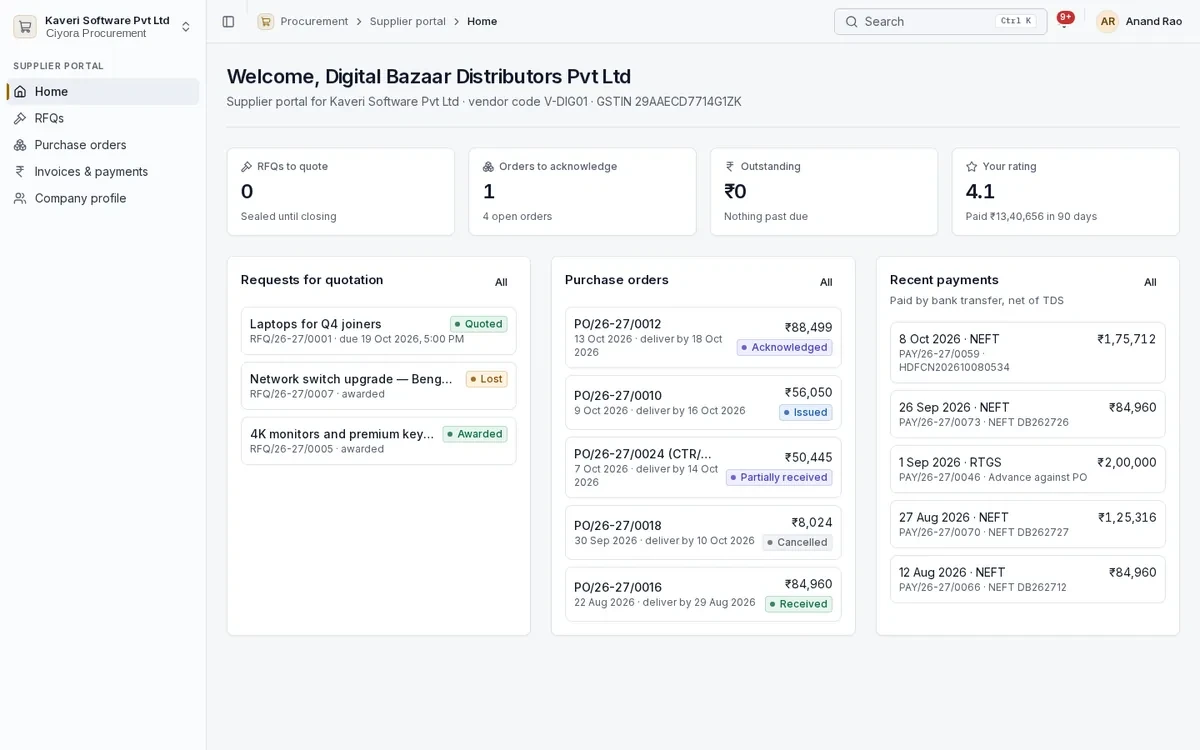1200x750 pixels.
Task: Select Home in supplier portal sidebar
Action: [103, 91]
